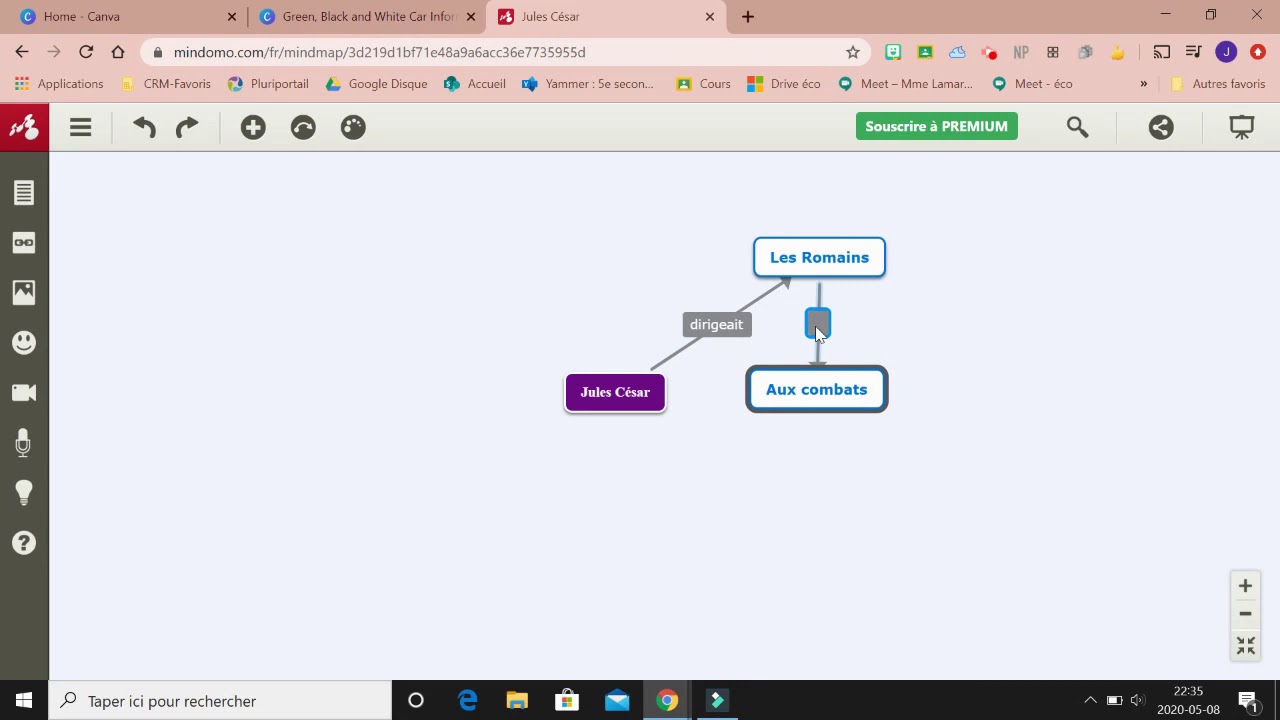1280x720 pixels.
Task: Zoom out the mind map
Action: (x=1245, y=614)
